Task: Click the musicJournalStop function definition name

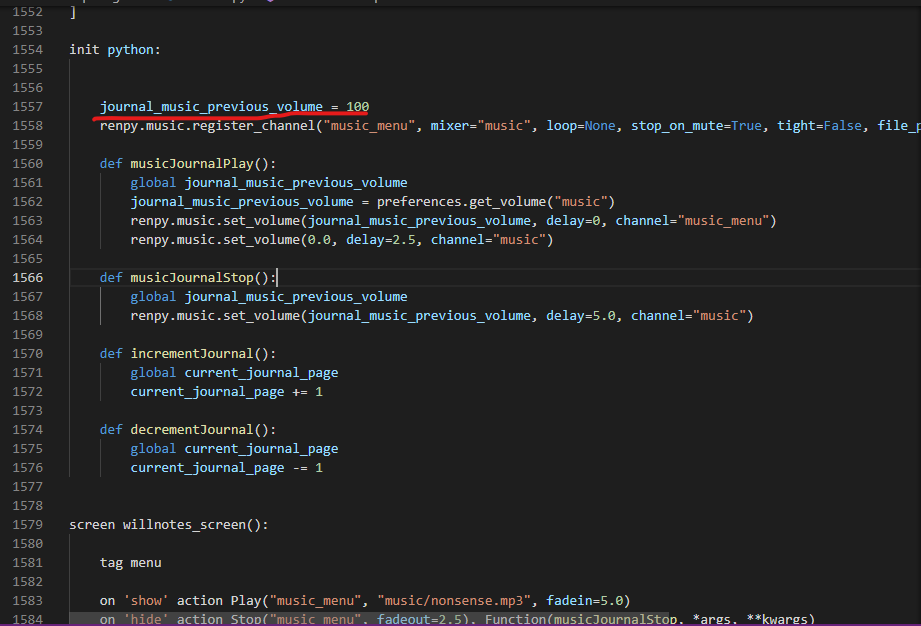Action: pos(191,277)
